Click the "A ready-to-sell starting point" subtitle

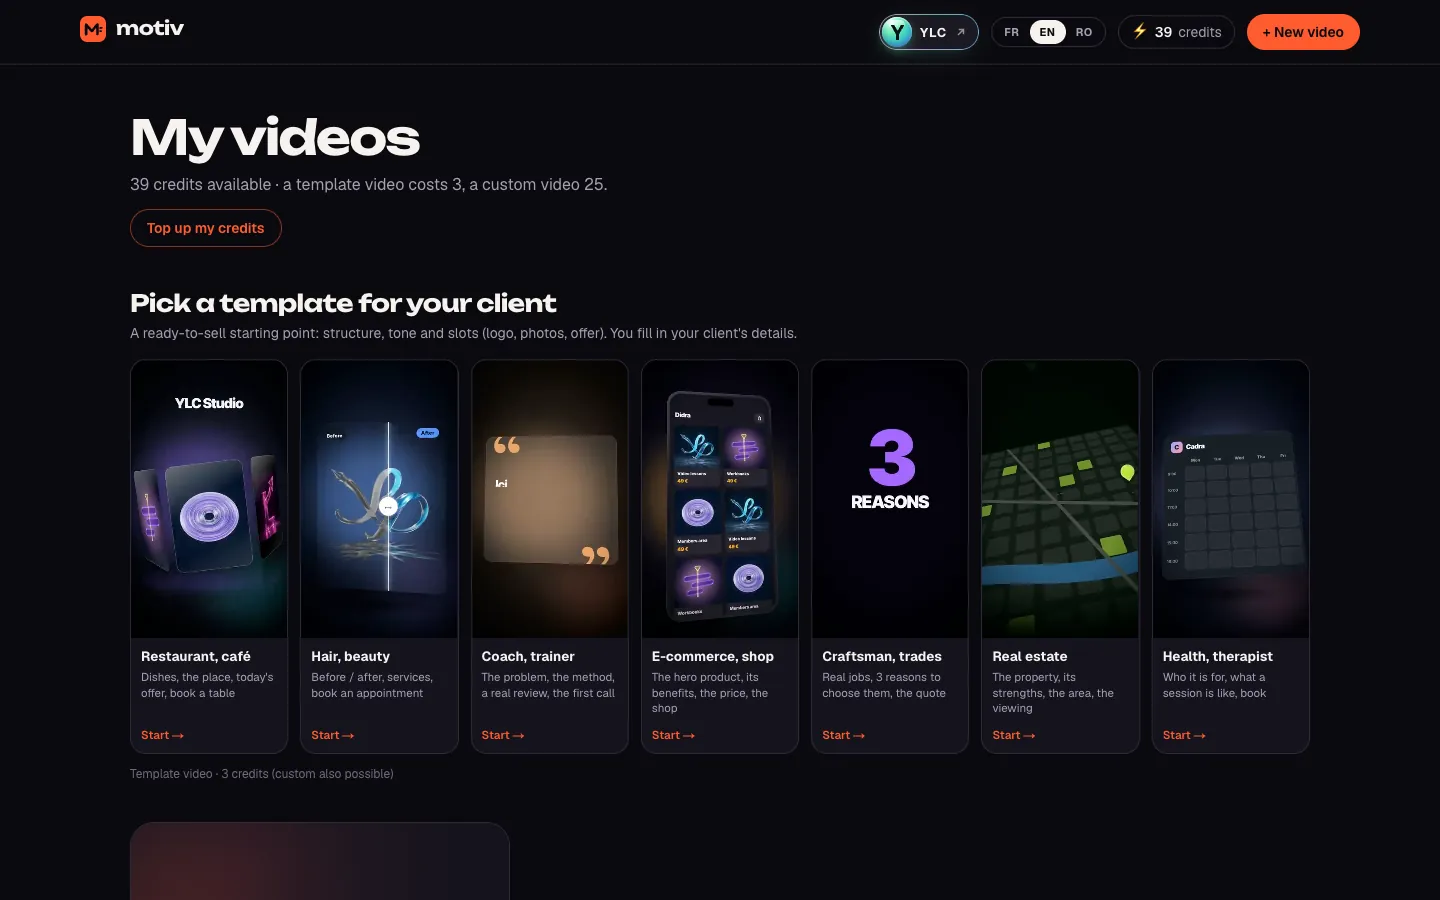tap(463, 333)
